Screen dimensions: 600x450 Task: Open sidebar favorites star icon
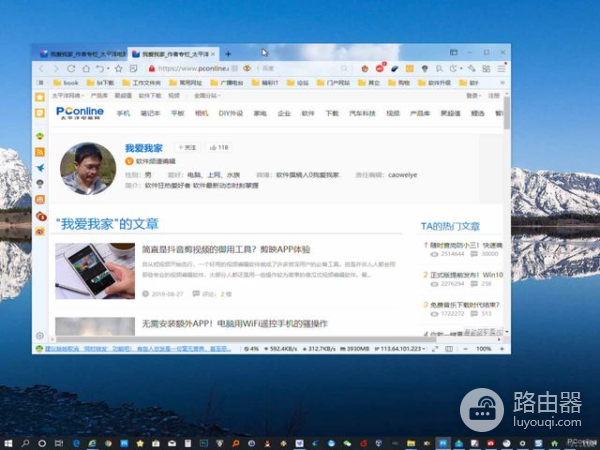(x=40, y=97)
